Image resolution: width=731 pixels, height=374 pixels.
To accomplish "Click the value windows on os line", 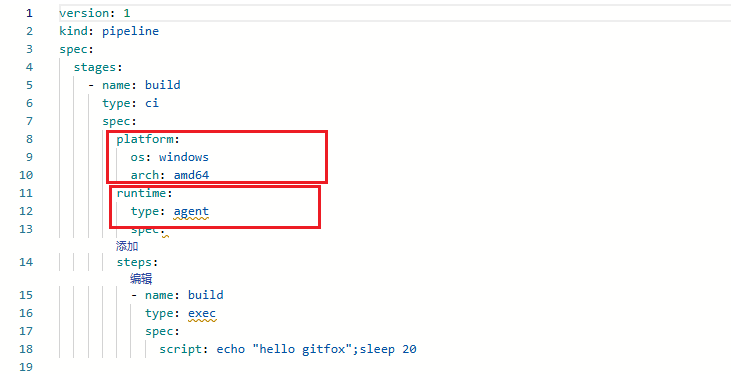I will point(184,157).
